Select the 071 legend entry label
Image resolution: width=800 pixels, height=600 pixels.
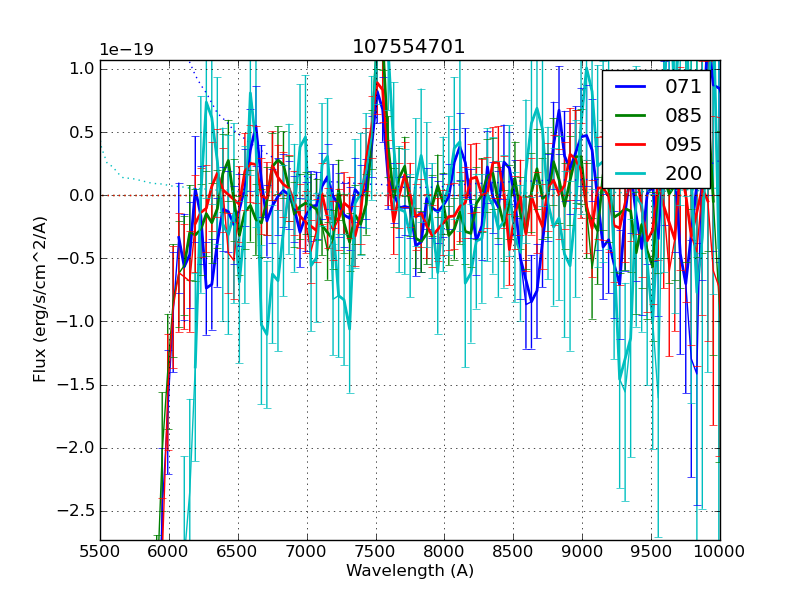coord(684,87)
